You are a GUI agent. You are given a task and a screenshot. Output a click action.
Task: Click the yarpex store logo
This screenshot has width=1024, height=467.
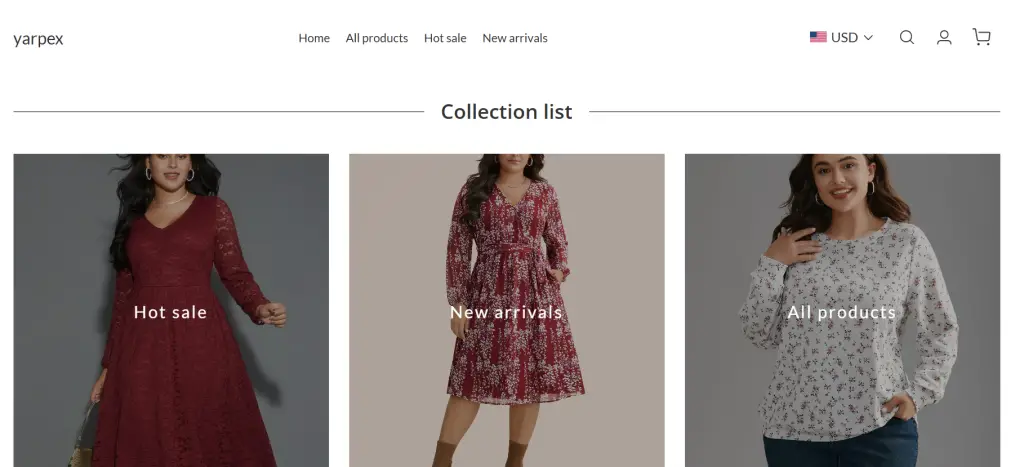[x=38, y=39]
